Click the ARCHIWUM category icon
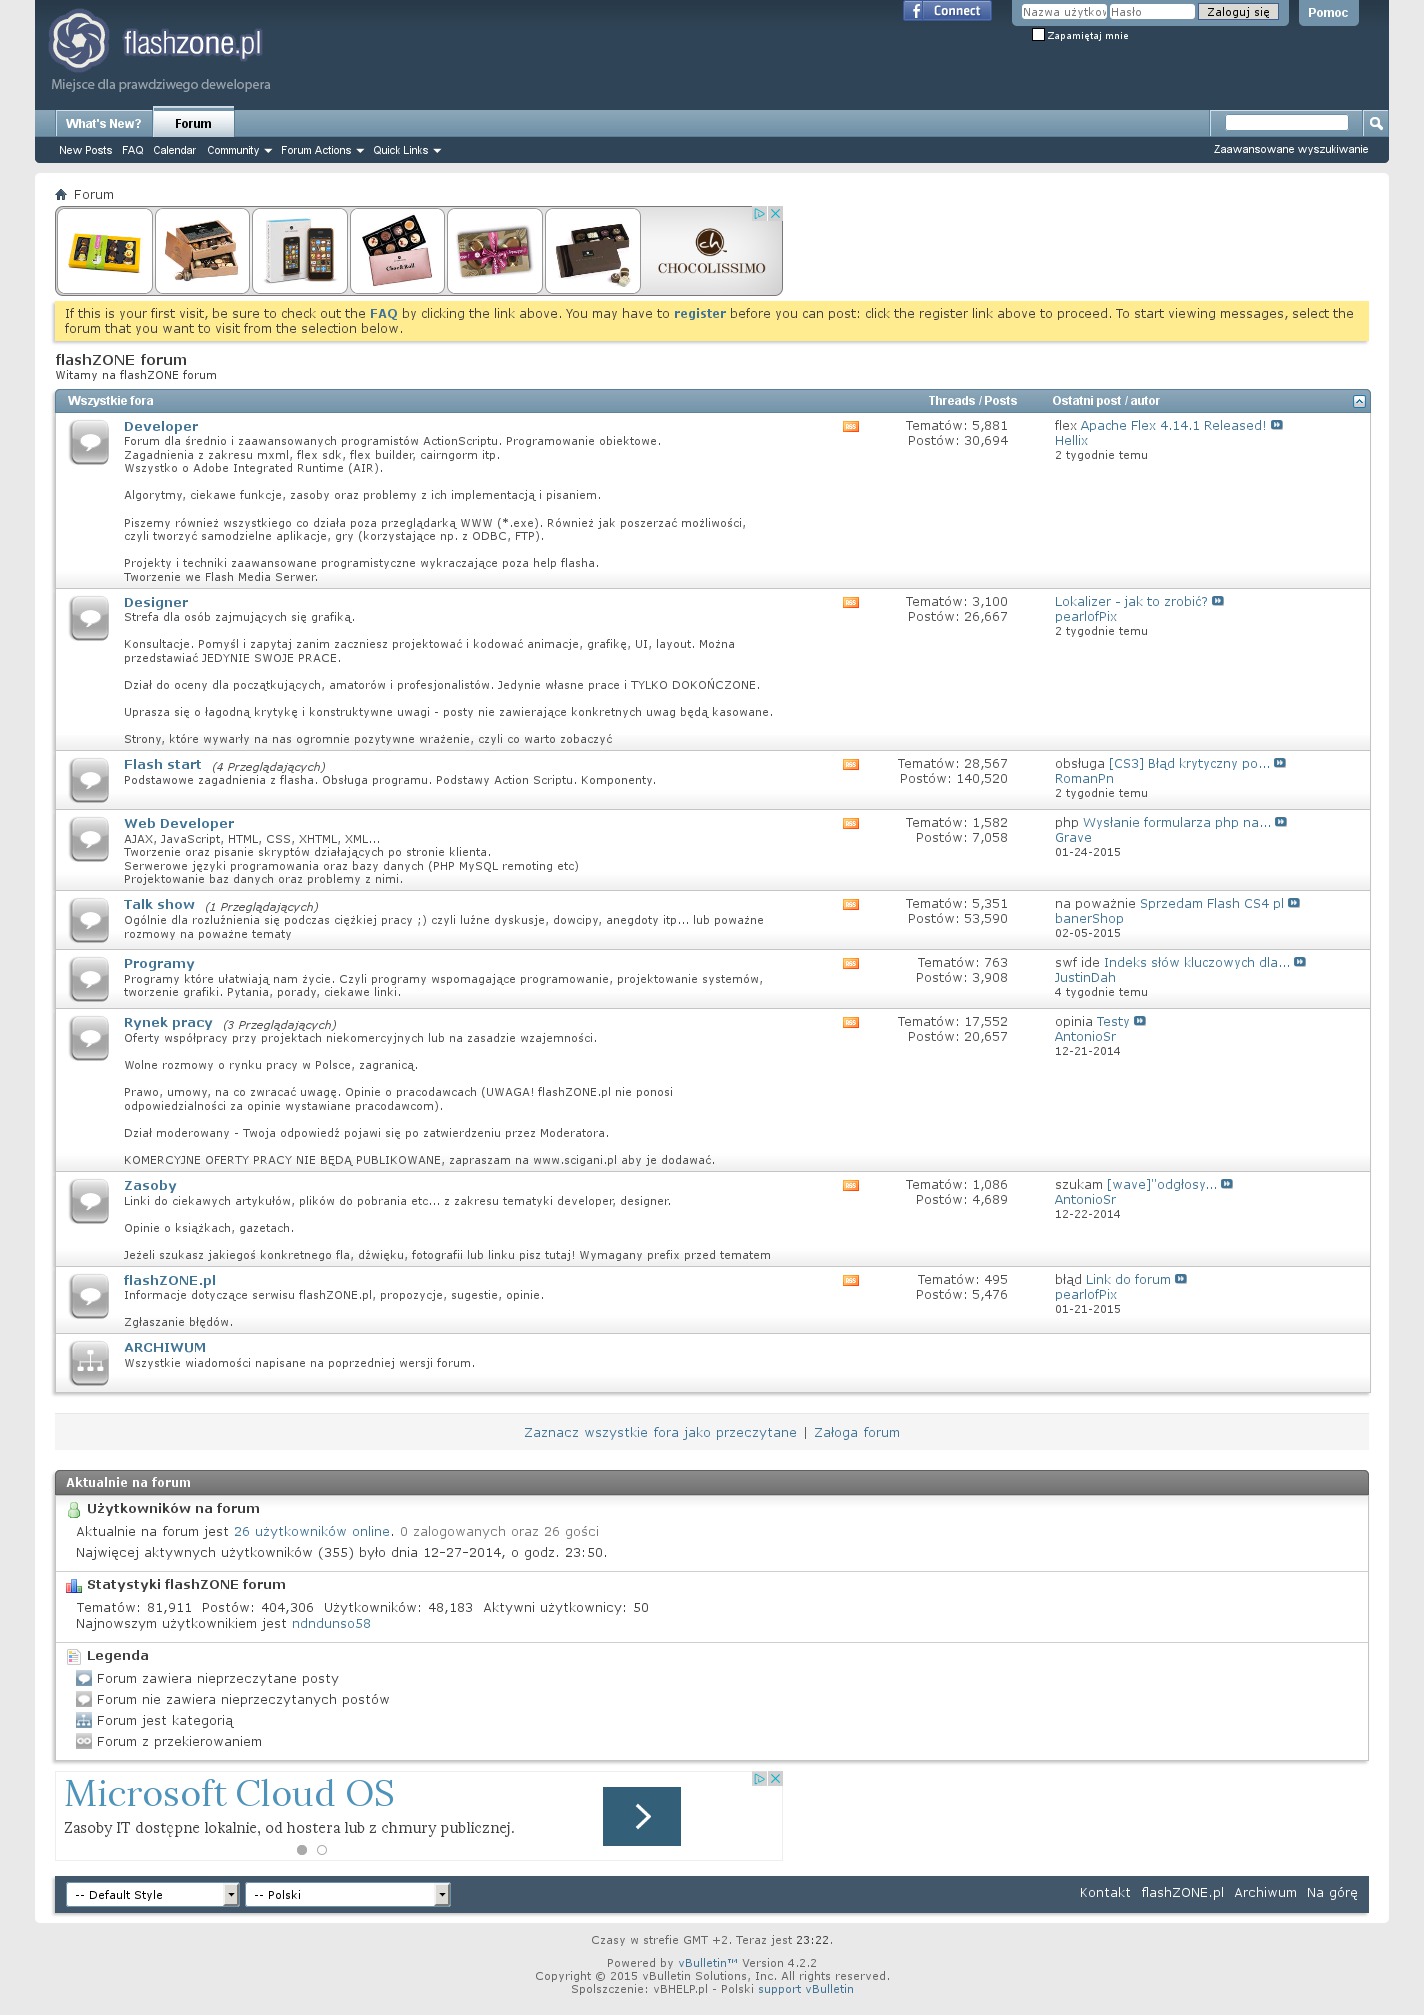The width and height of the screenshot is (1424, 2015). click(90, 1363)
